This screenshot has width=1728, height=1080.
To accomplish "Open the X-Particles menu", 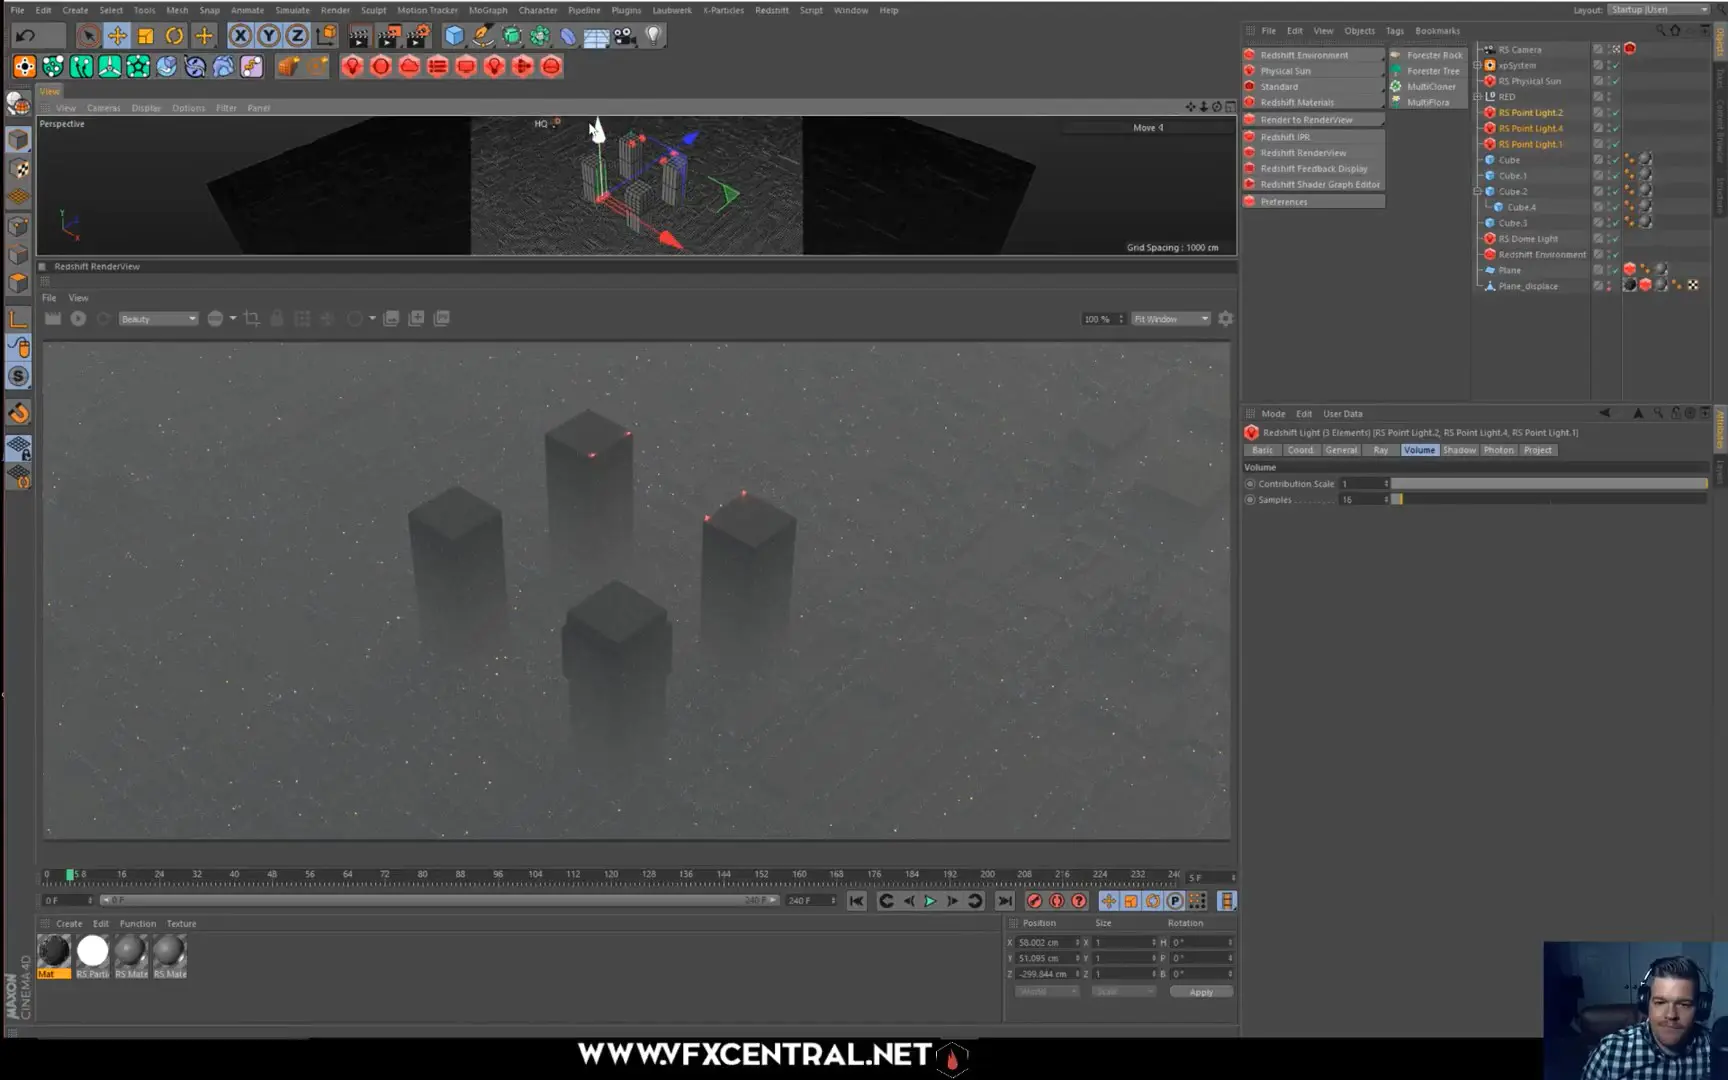I will pos(723,10).
